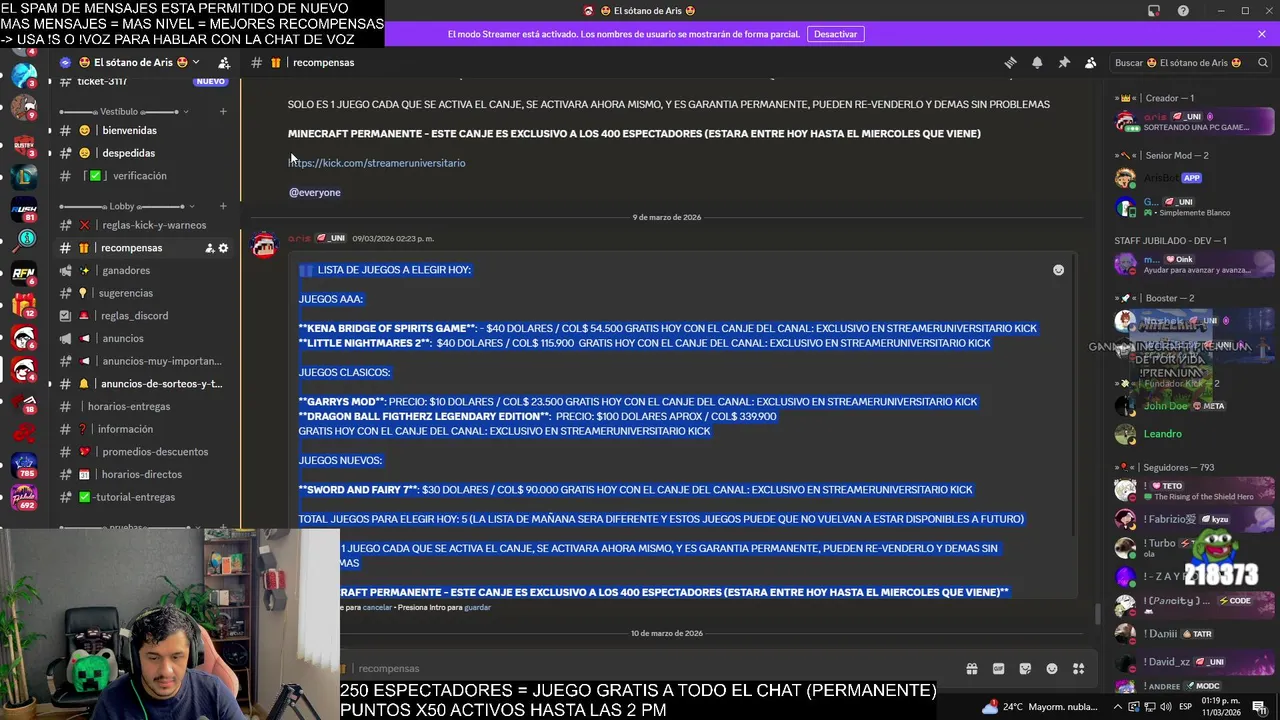Open the weather widget on Windows taskbar
Viewport: 1280px width, 720px height.
[1040, 707]
